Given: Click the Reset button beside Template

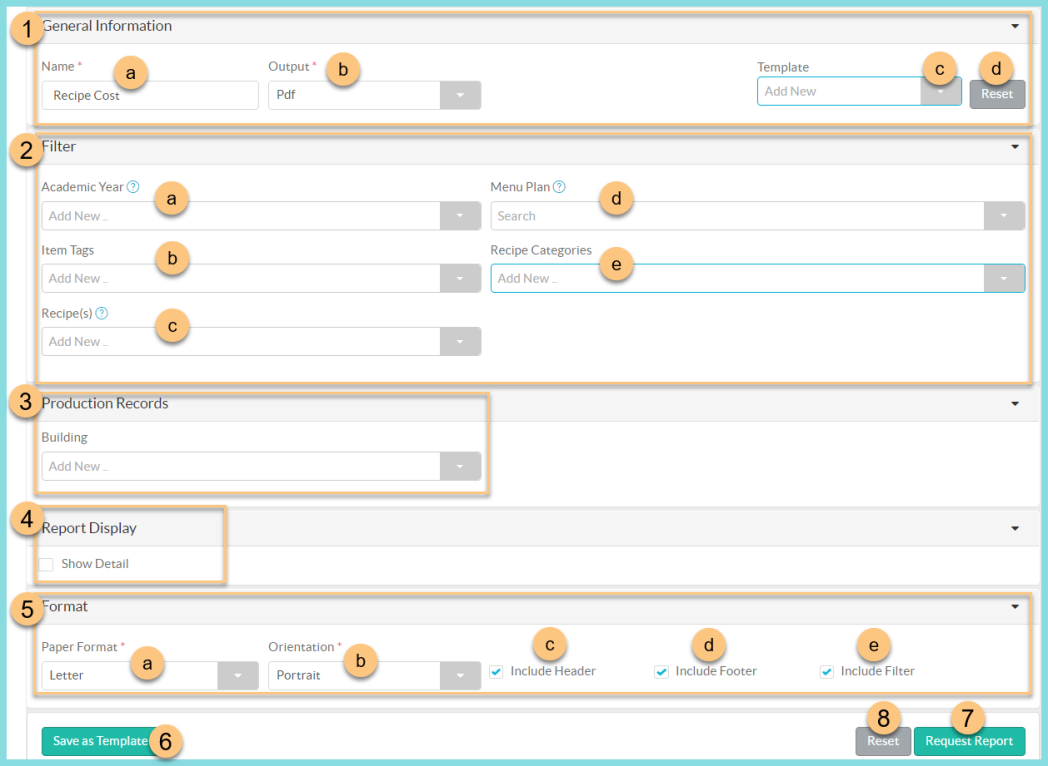Looking at the screenshot, I should coord(996,94).
